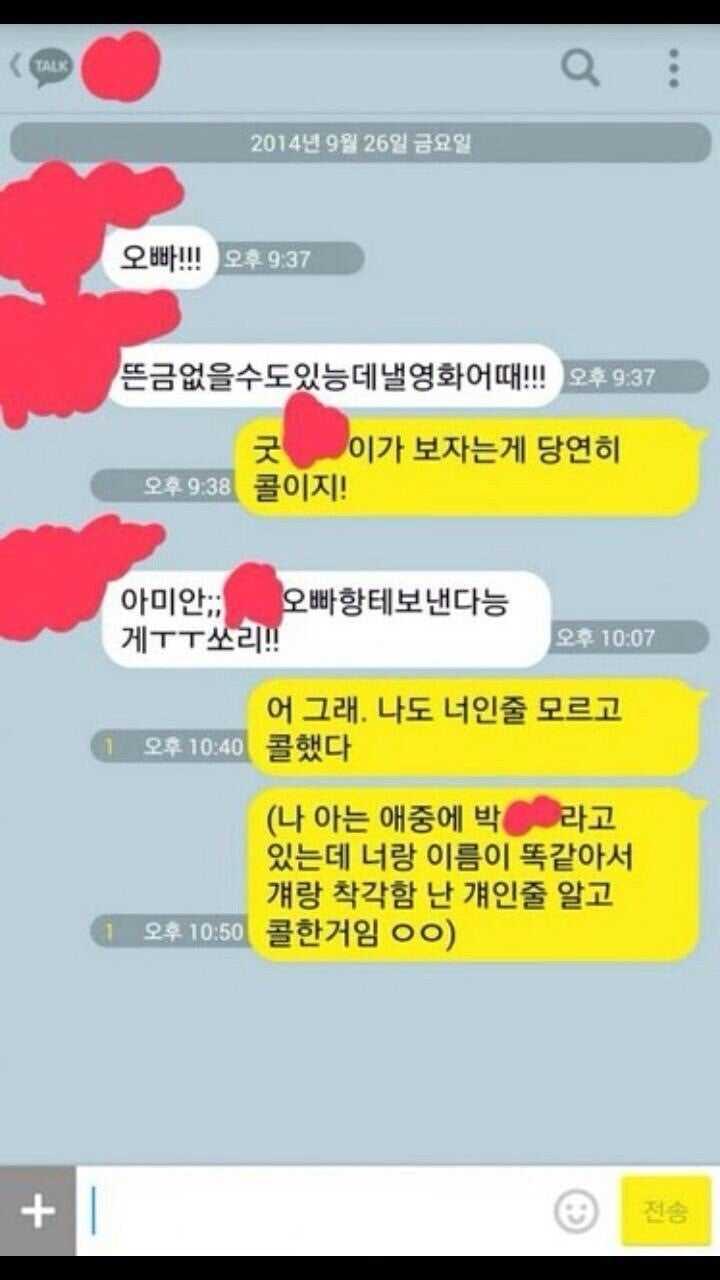Screen dimensions: 720x1280
Task: Tap the 2014년 9월 26일 date banner
Action: (360, 143)
